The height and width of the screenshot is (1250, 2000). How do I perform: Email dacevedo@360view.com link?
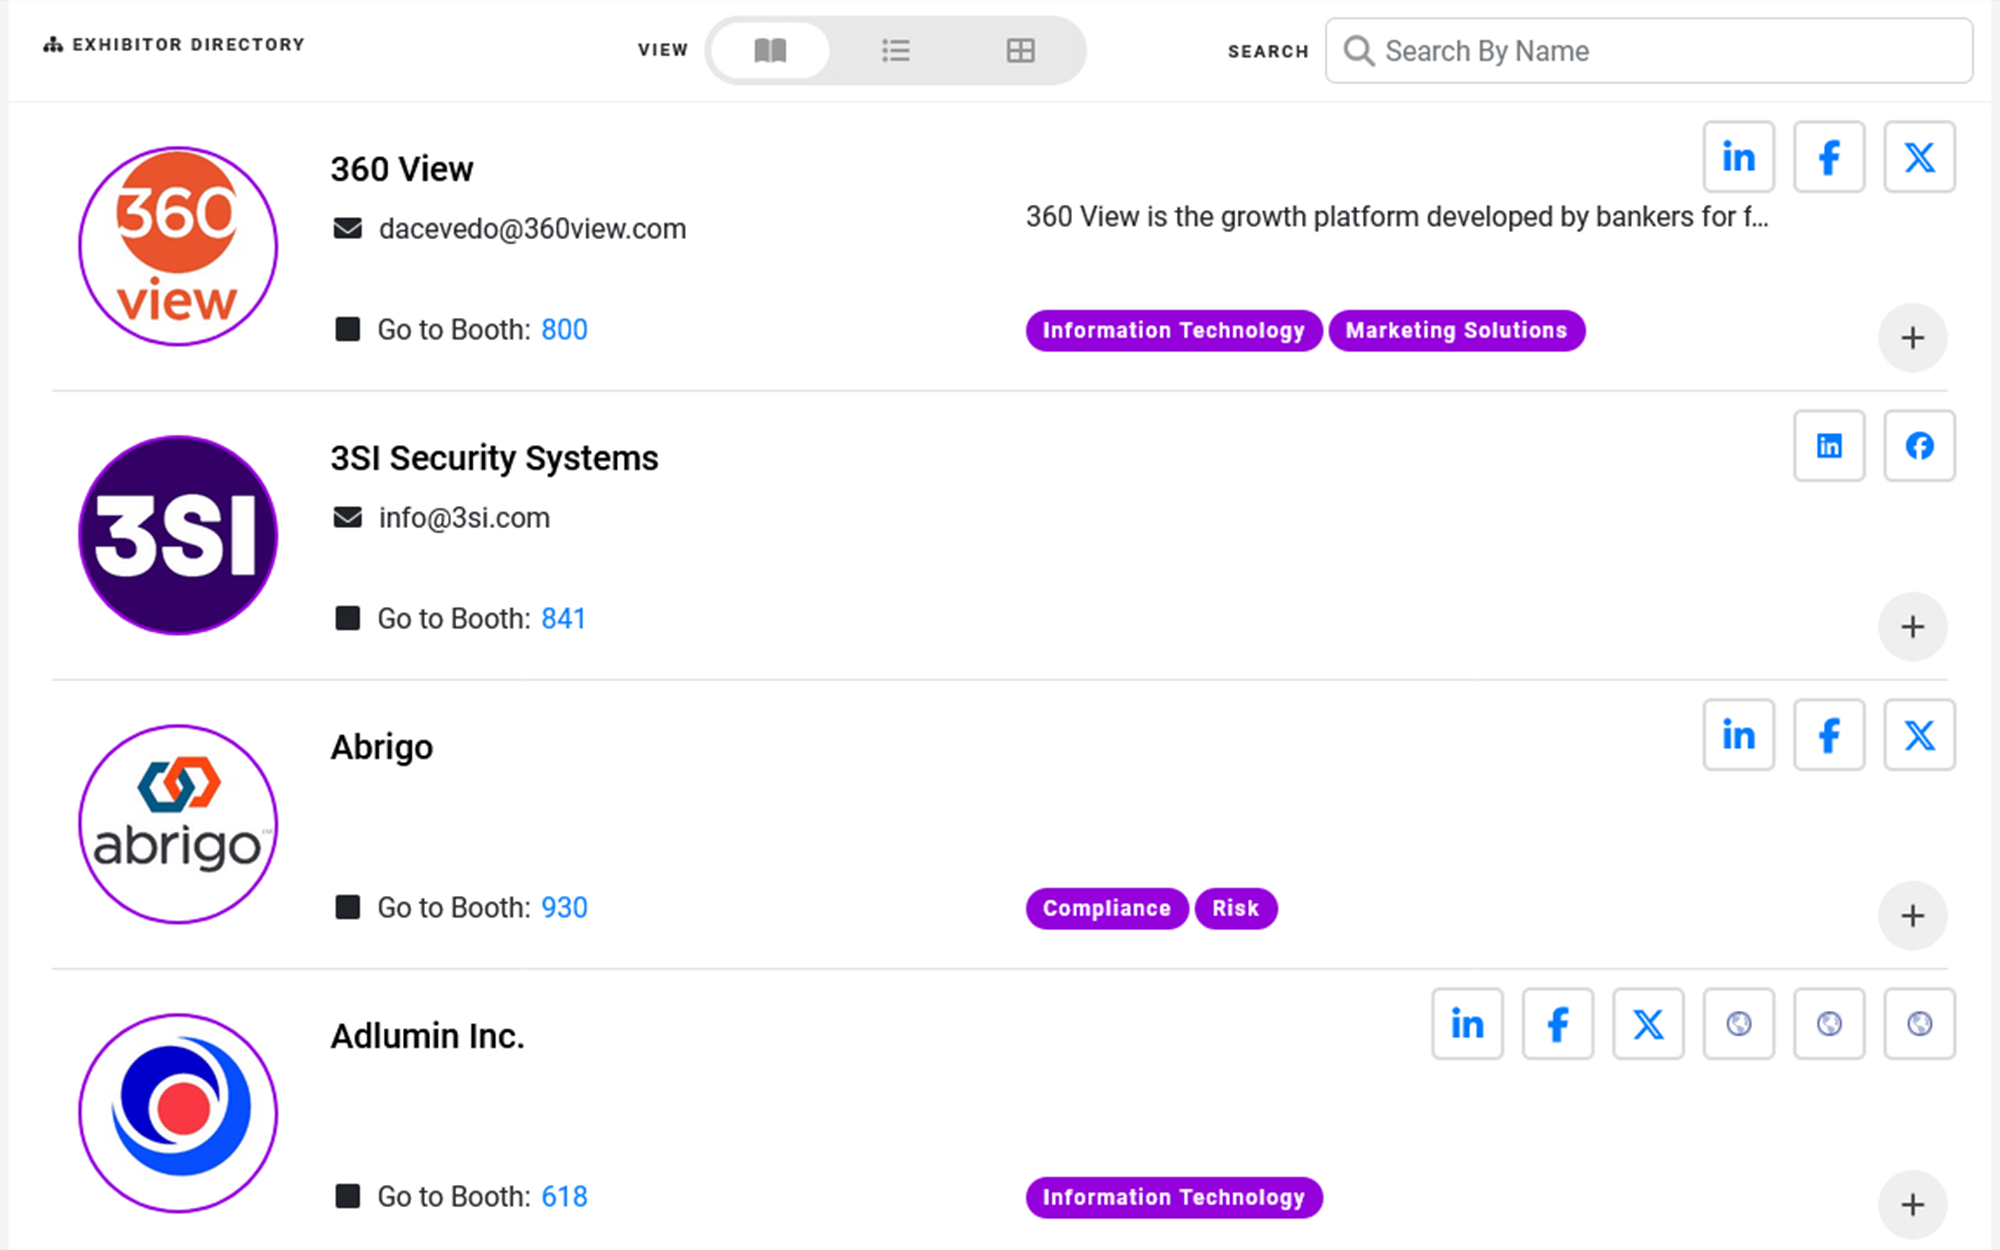pos(532,229)
